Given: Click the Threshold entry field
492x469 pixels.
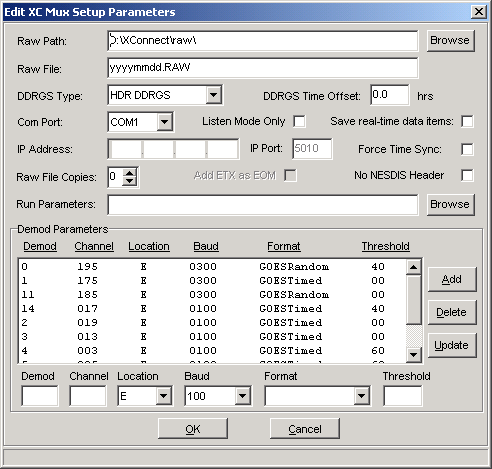Looking at the screenshot, I should click(x=403, y=396).
